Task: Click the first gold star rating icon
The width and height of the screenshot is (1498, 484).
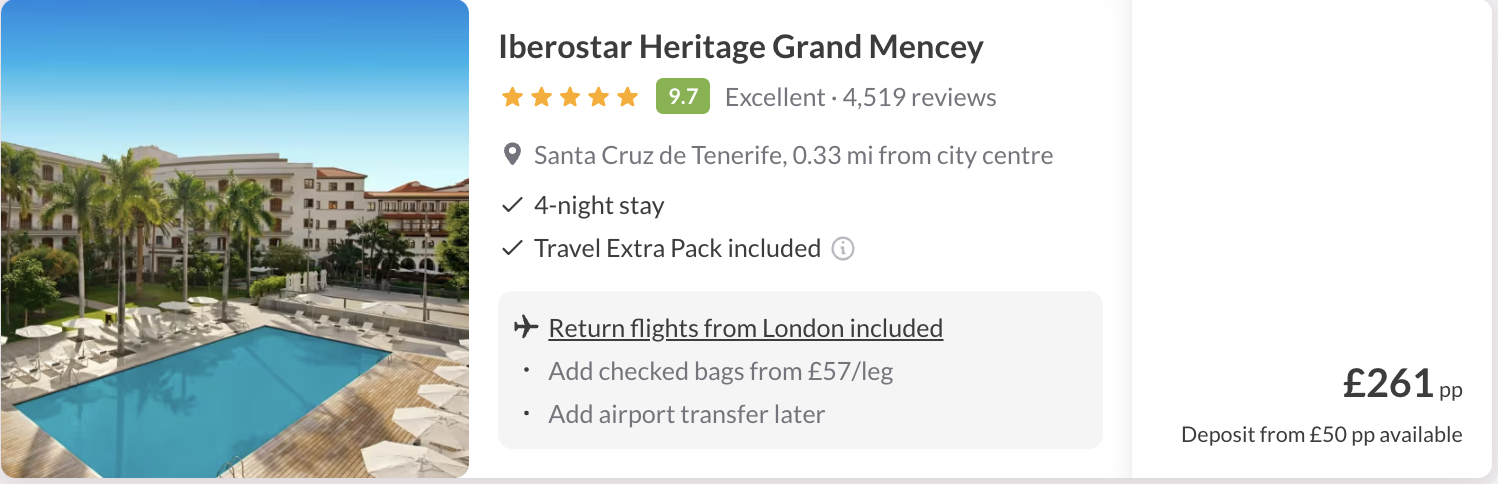Action: [x=512, y=97]
